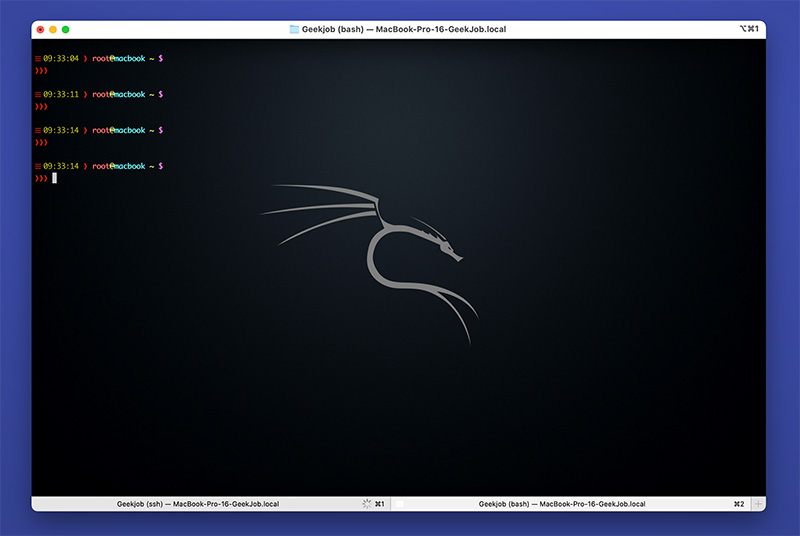The image size is (800, 536).
Task: Click the ❯❯❯ prompt below the 09:33:11 line
Action: click(41, 107)
